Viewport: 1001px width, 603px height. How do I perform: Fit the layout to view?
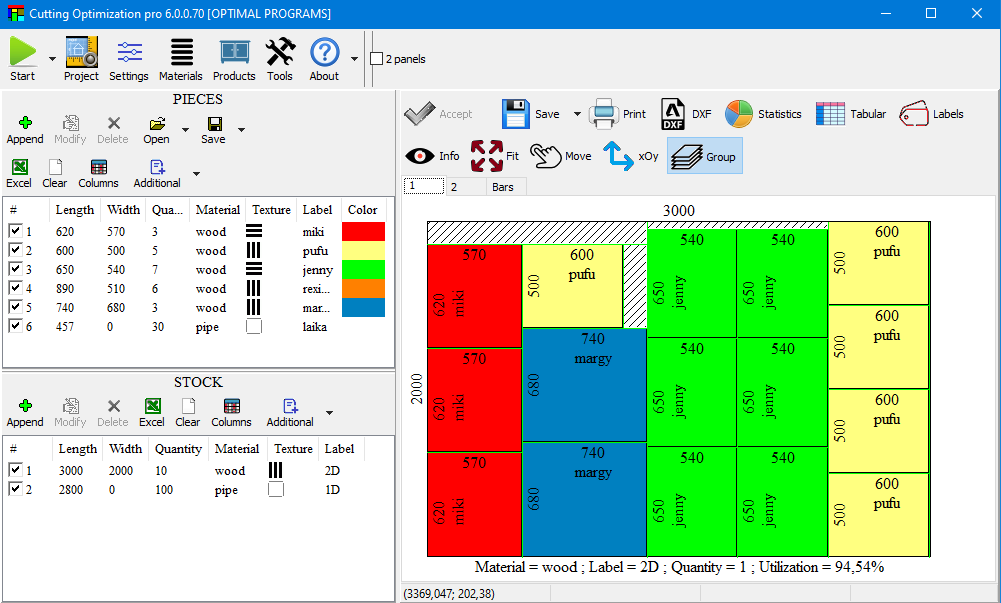tap(497, 156)
